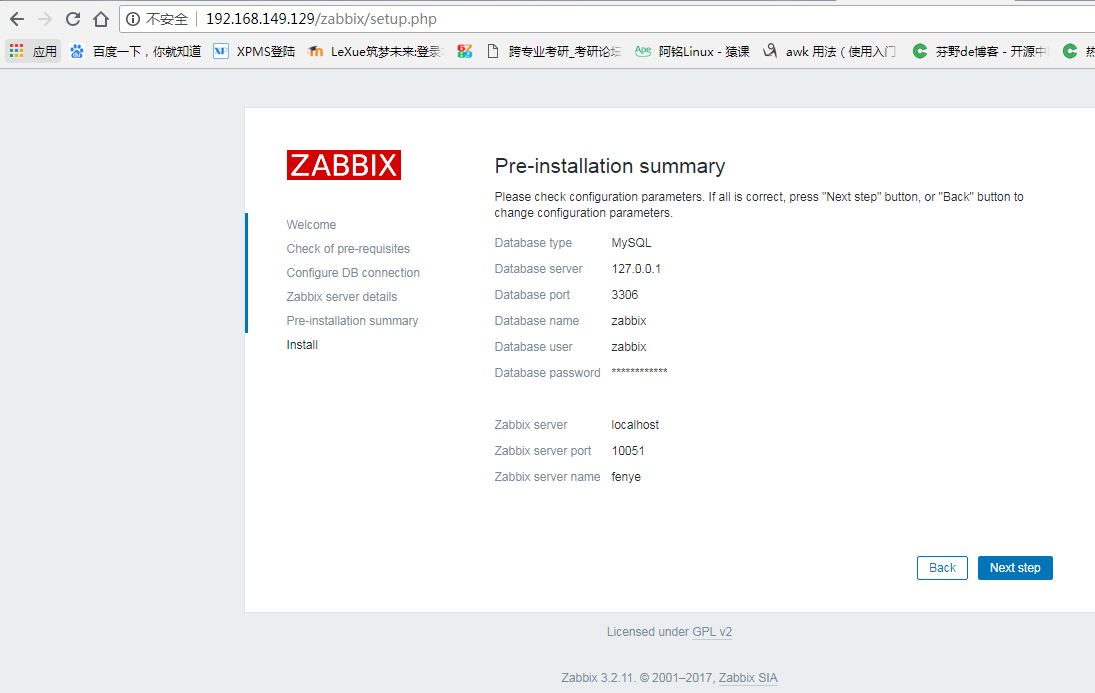Click the Database type label

pos(533,242)
